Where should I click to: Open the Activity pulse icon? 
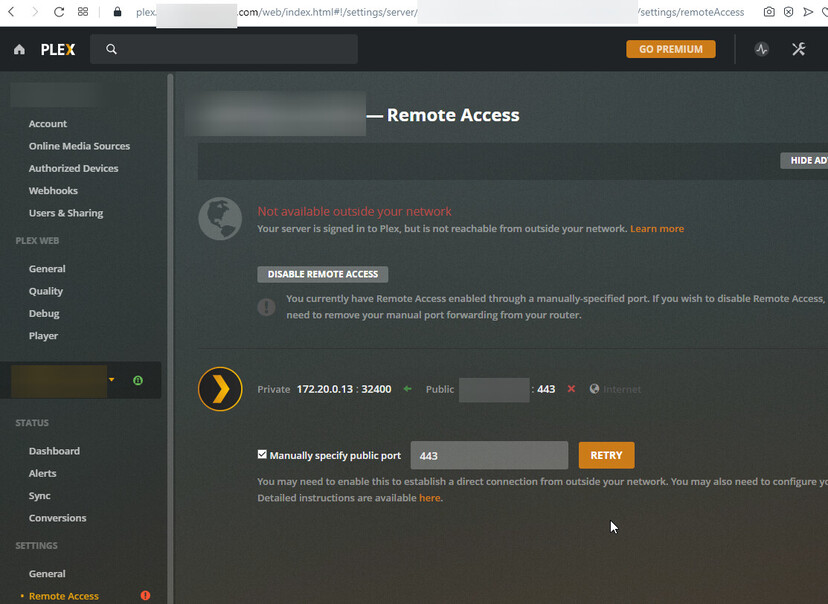coord(761,49)
